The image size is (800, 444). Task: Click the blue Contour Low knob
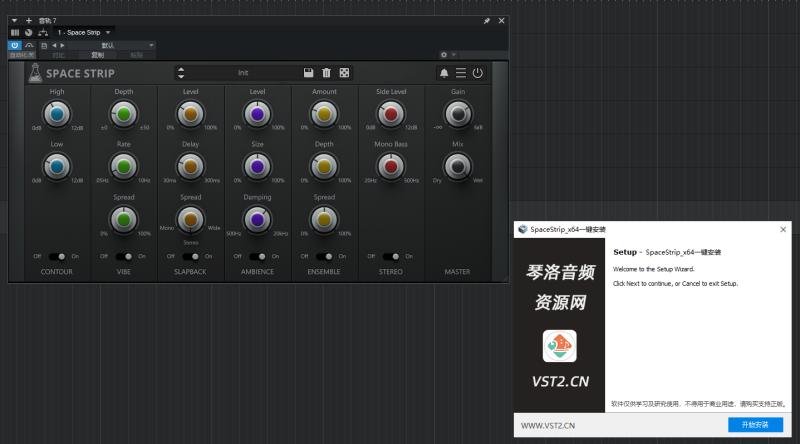tap(57, 167)
